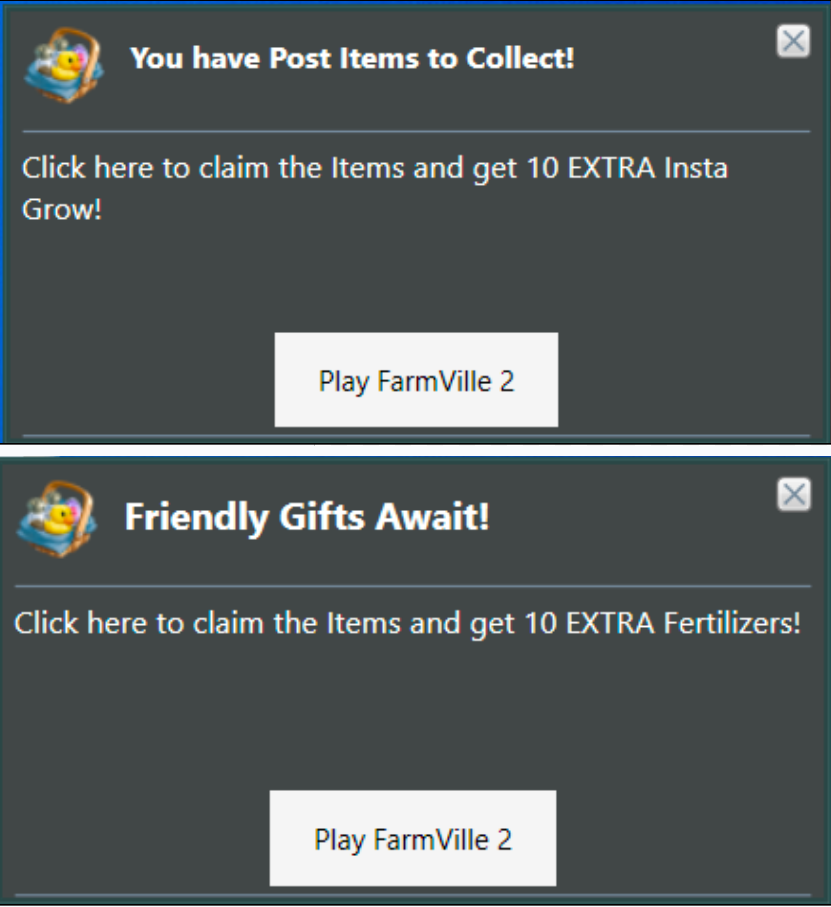Image resolution: width=831 pixels, height=907 pixels.
Task: Open the 'Friendly Gifts Await!' heading
Action: (x=307, y=516)
